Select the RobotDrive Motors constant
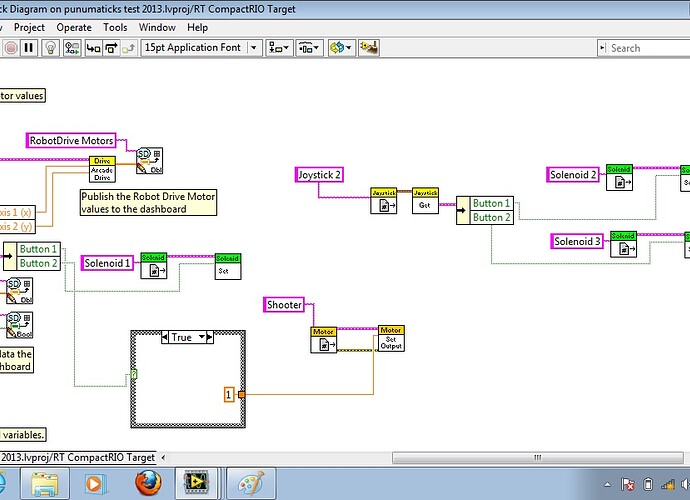This screenshot has width=690, height=500. (x=71, y=140)
